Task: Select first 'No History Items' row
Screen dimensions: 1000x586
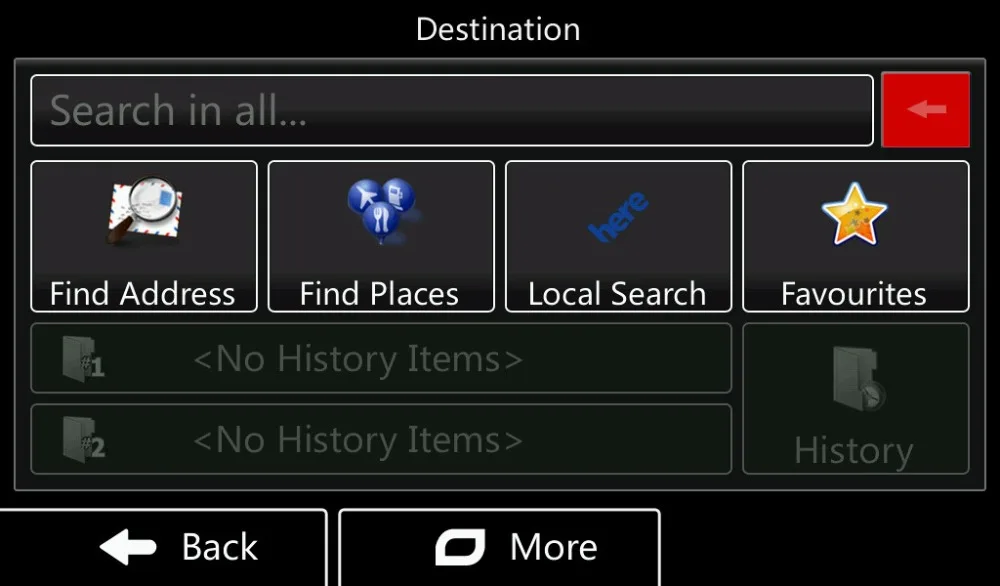Action: [381, 358]
